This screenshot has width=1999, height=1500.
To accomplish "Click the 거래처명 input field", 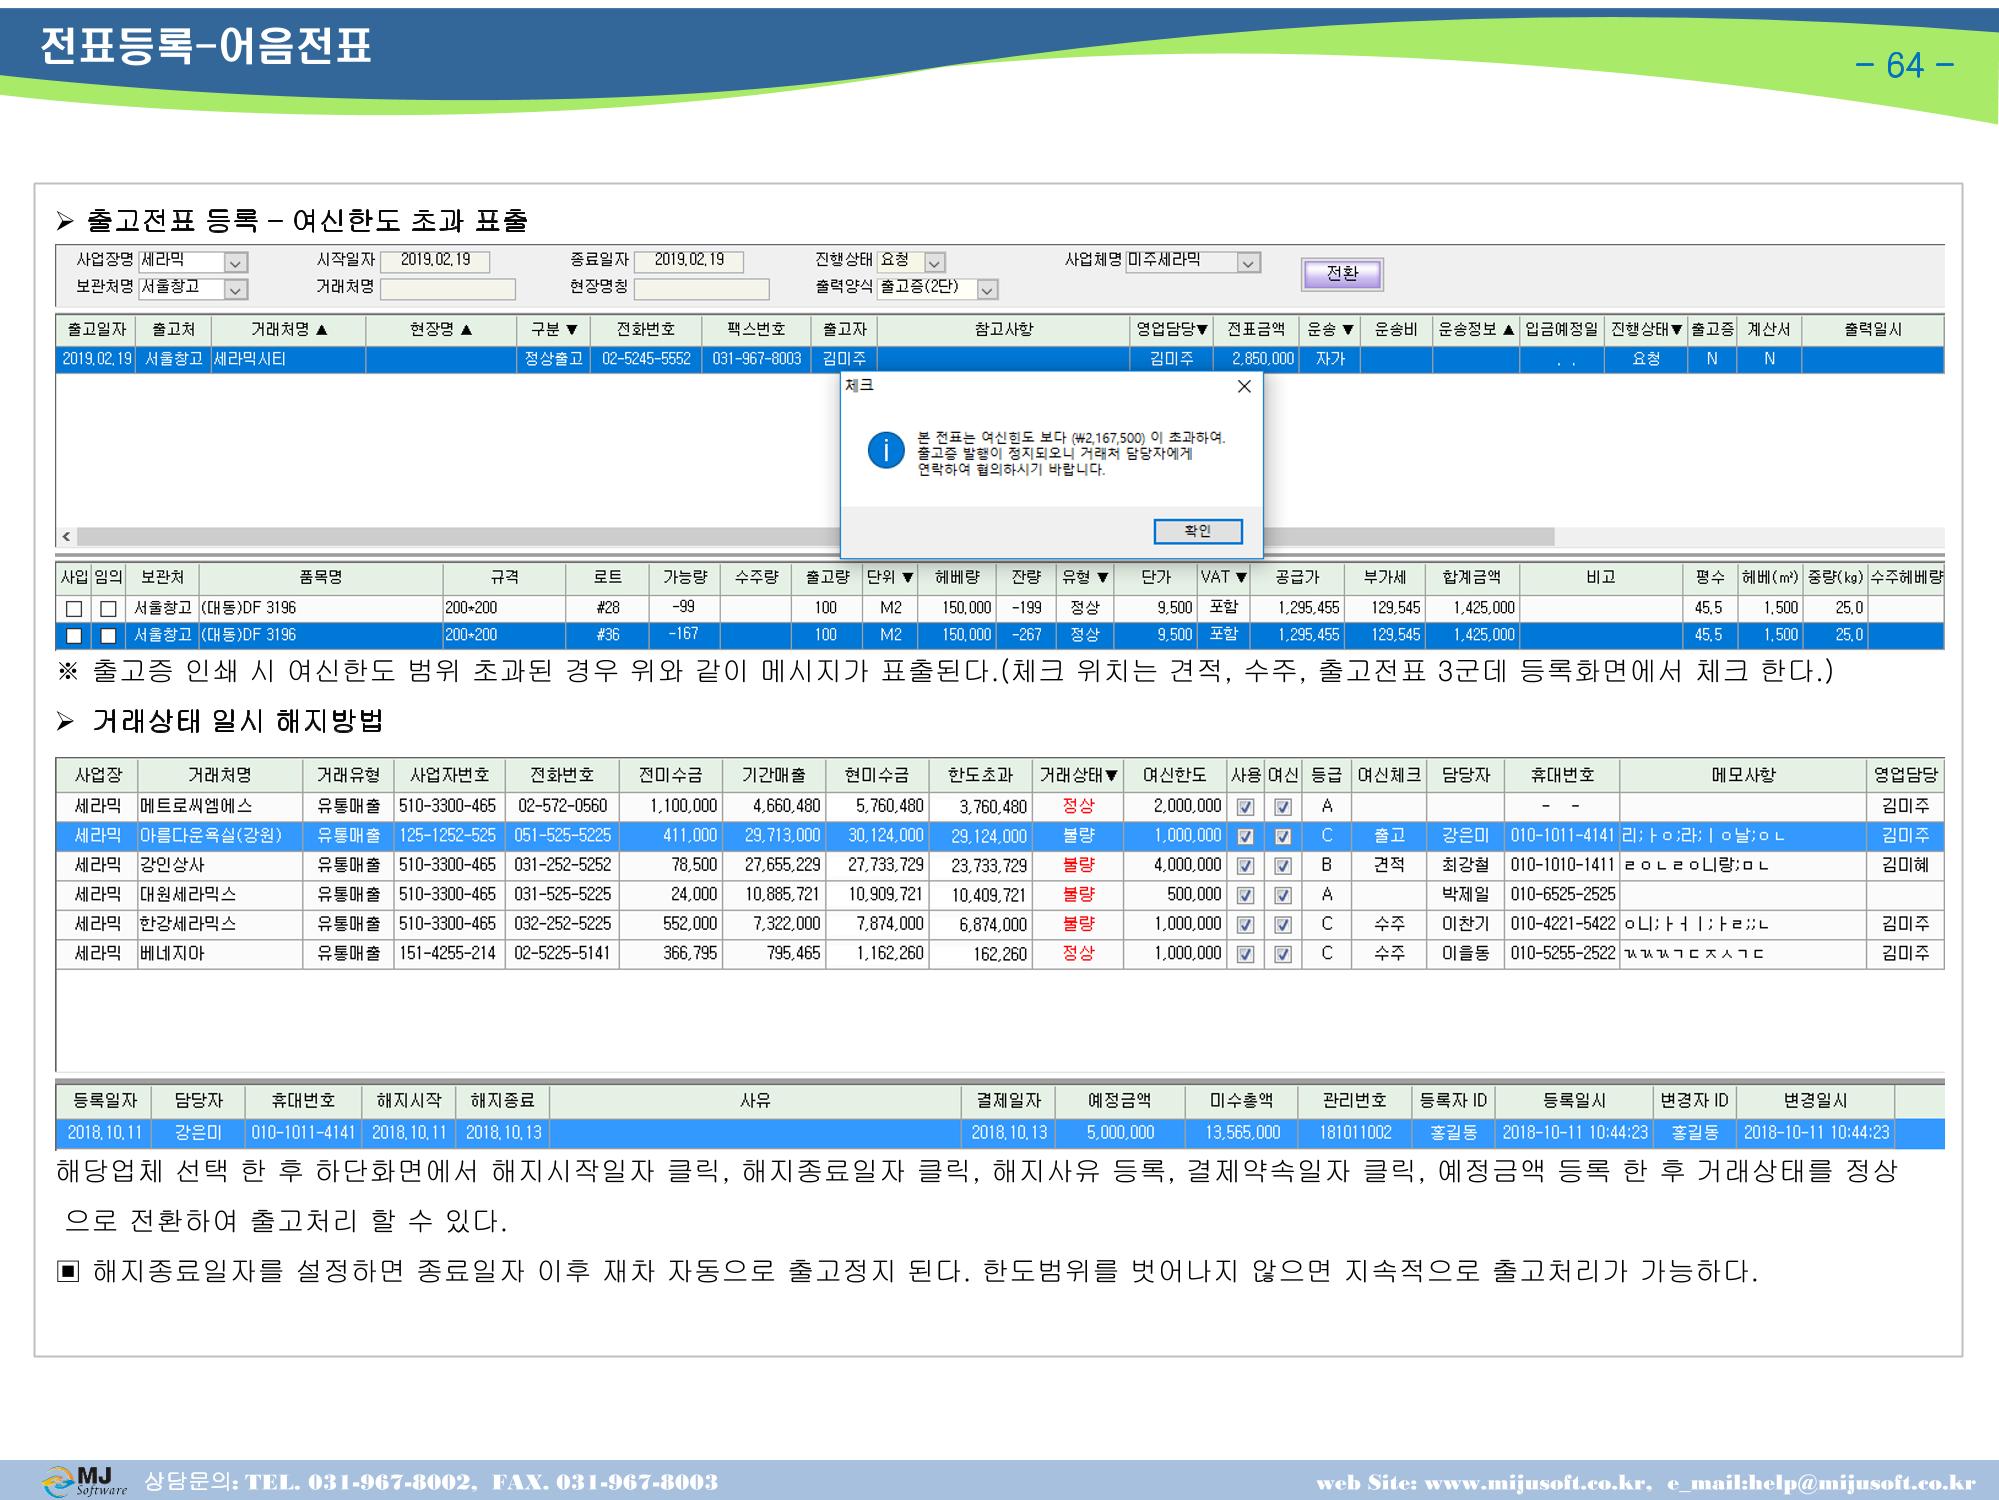I will (x=448, y=289).
